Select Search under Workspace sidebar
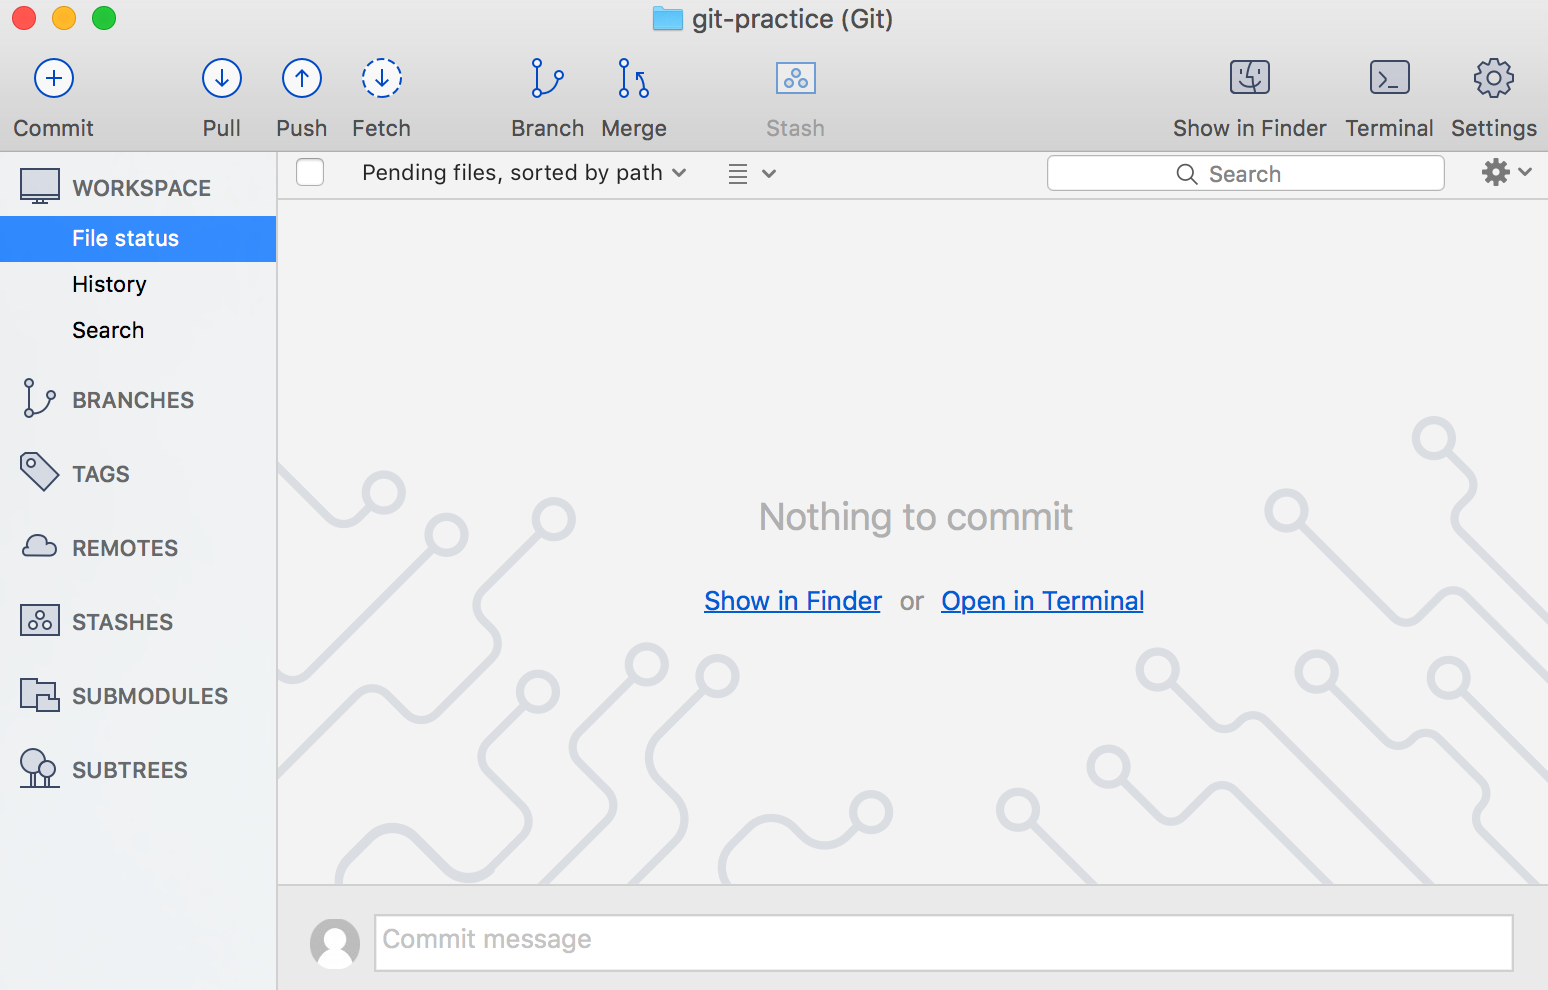 point(108,331)
